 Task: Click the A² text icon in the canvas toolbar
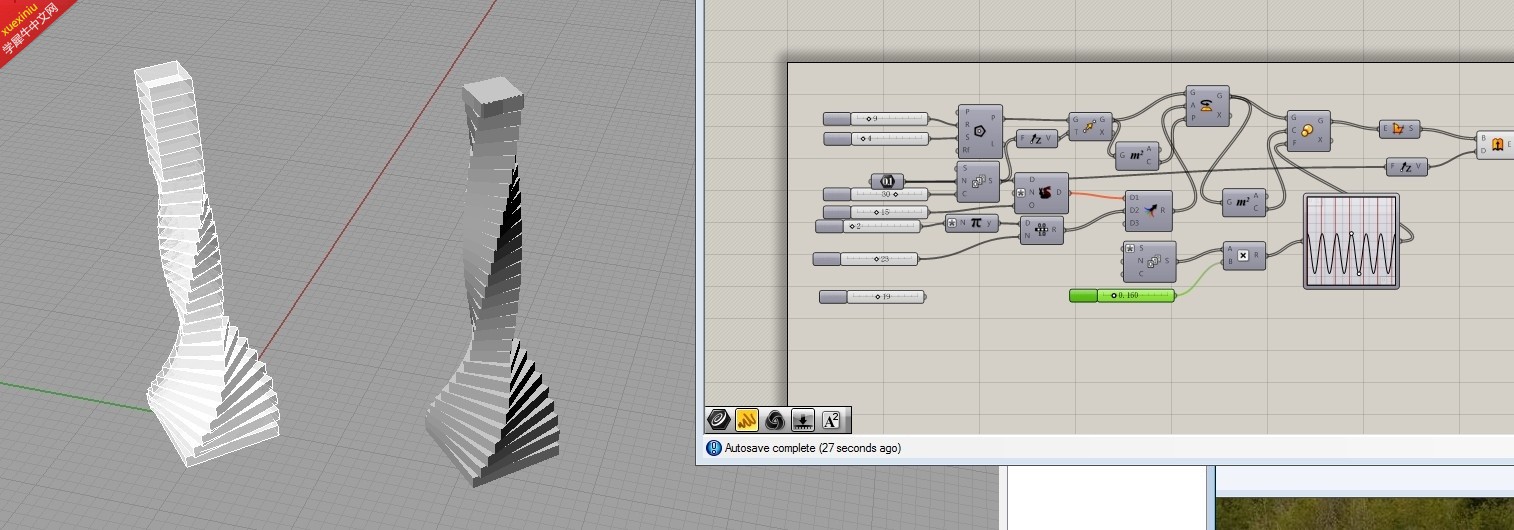(x=831, y=420)
